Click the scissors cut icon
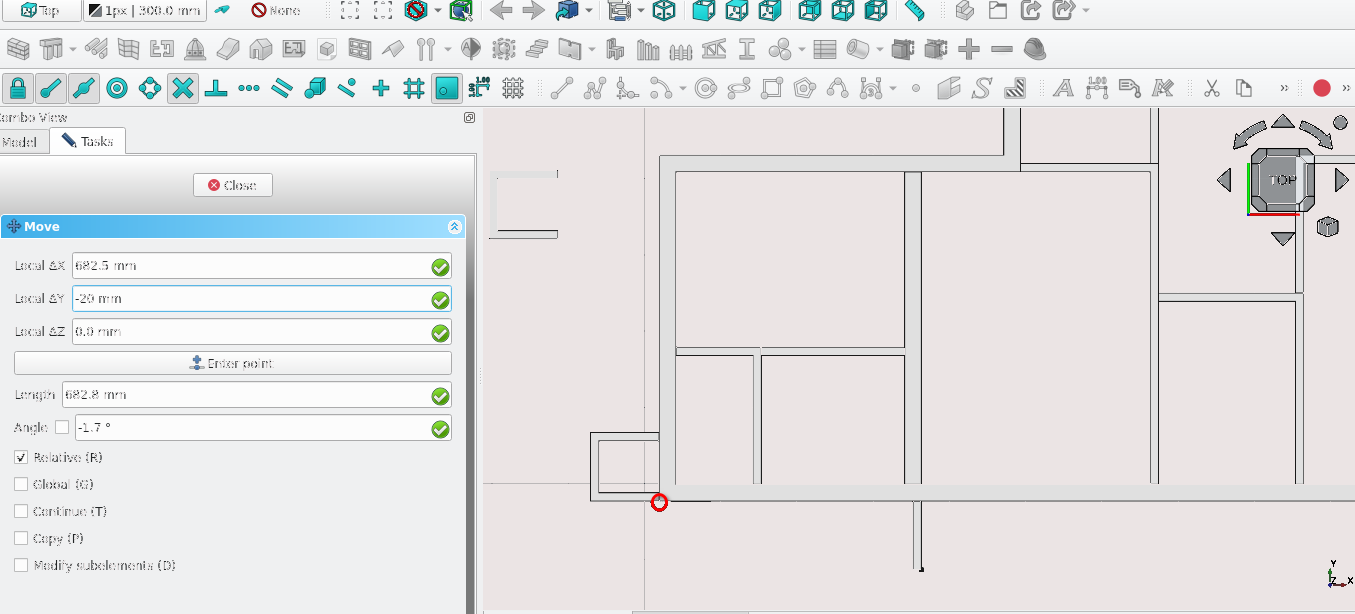The image size is (1355, 614). click(1211, 88)
